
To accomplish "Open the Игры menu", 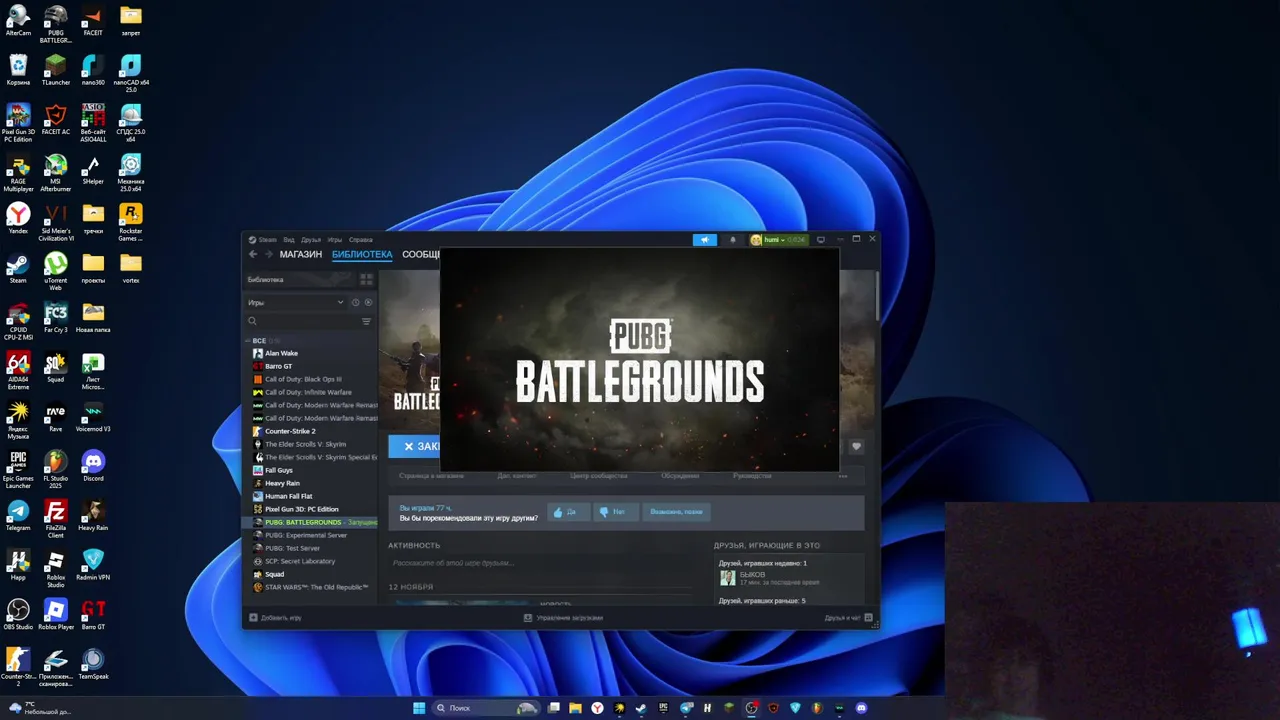I will [x=335, y=240].
